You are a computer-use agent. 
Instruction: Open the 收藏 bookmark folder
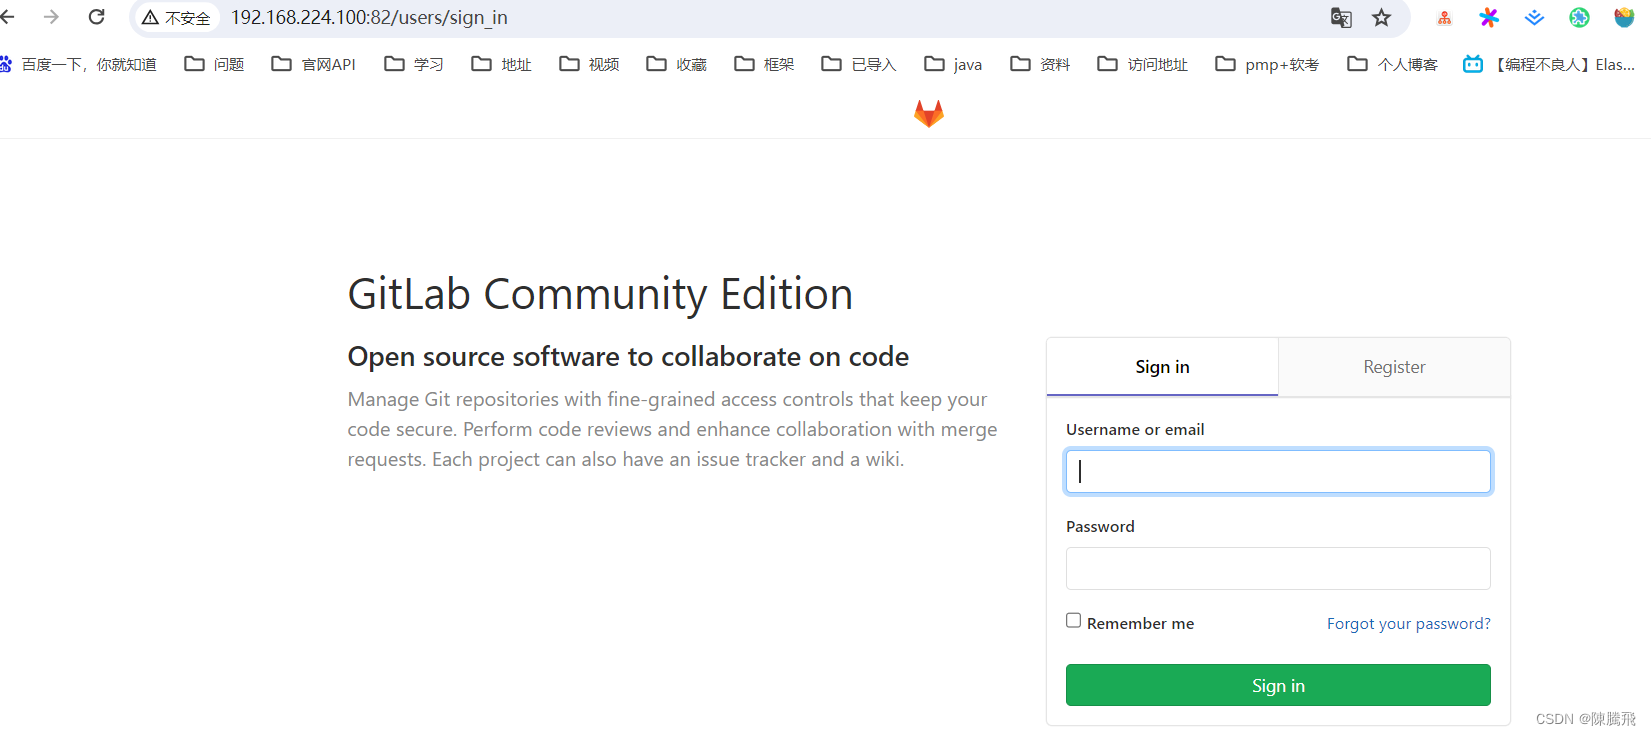click(x=676, y=64)
